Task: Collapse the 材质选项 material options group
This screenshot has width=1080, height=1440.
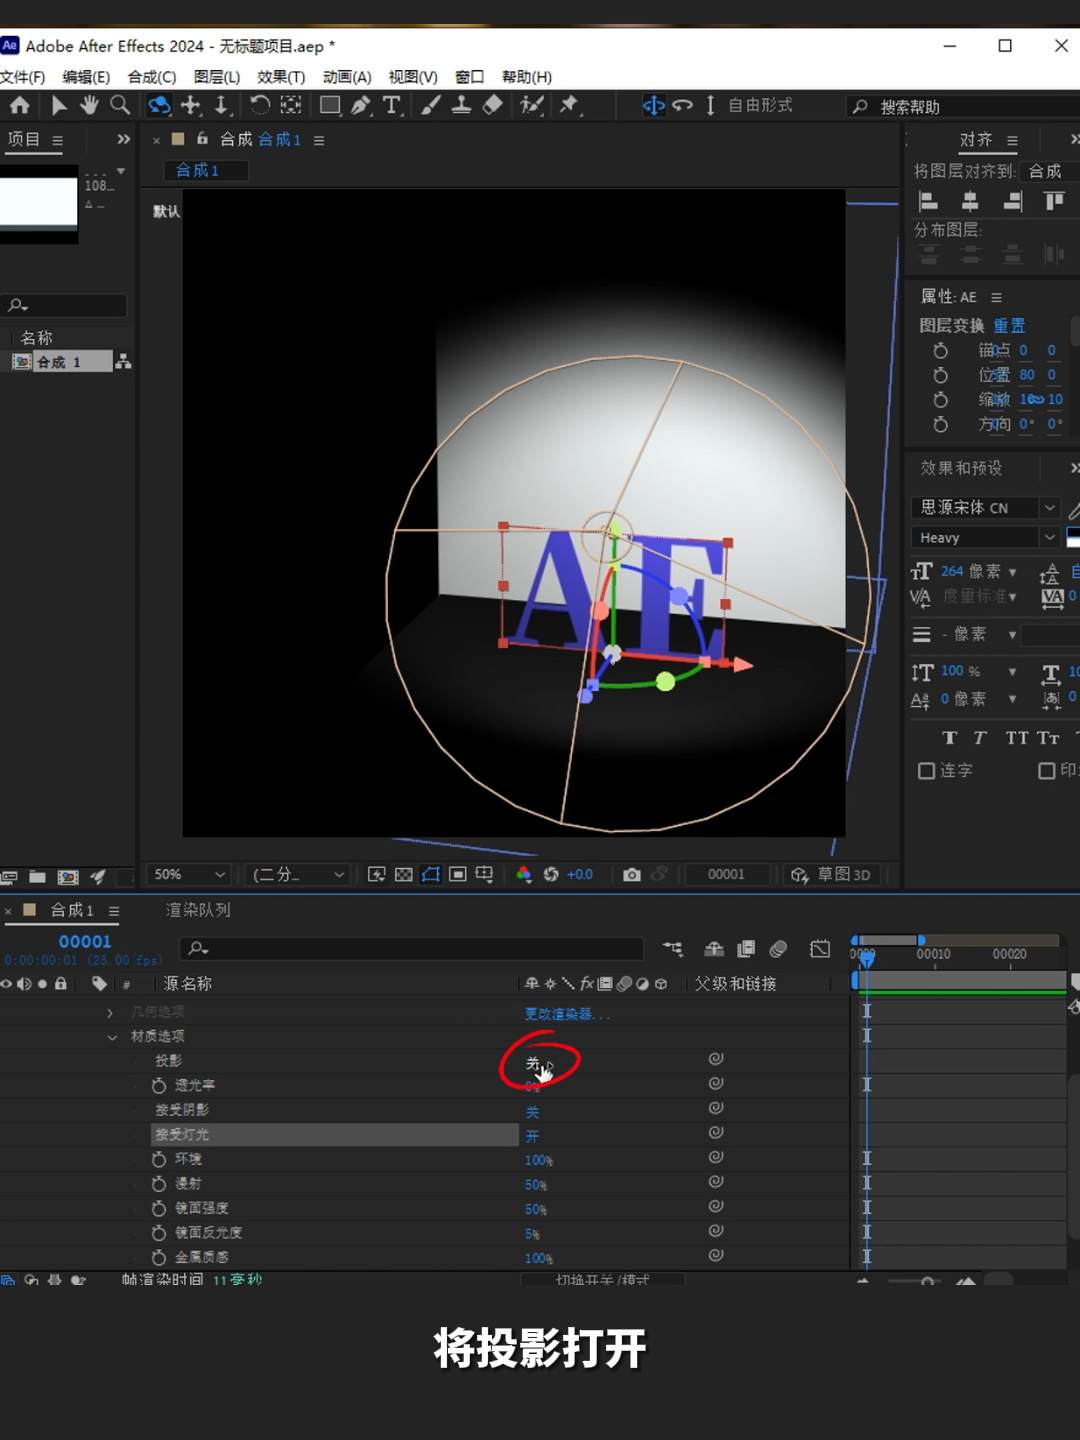Action: (x=112, y=1037)
